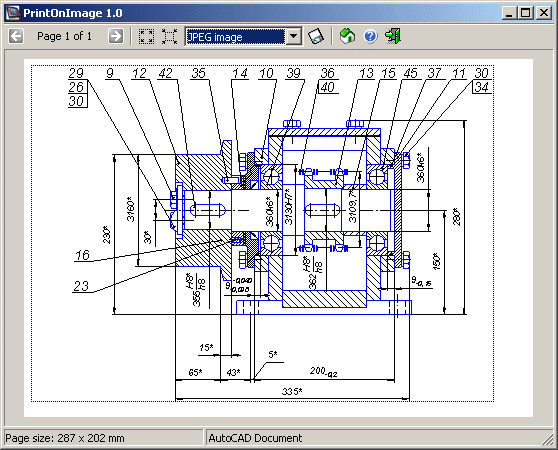
Task: Click the drawing preview image
Action: point(278,238)
